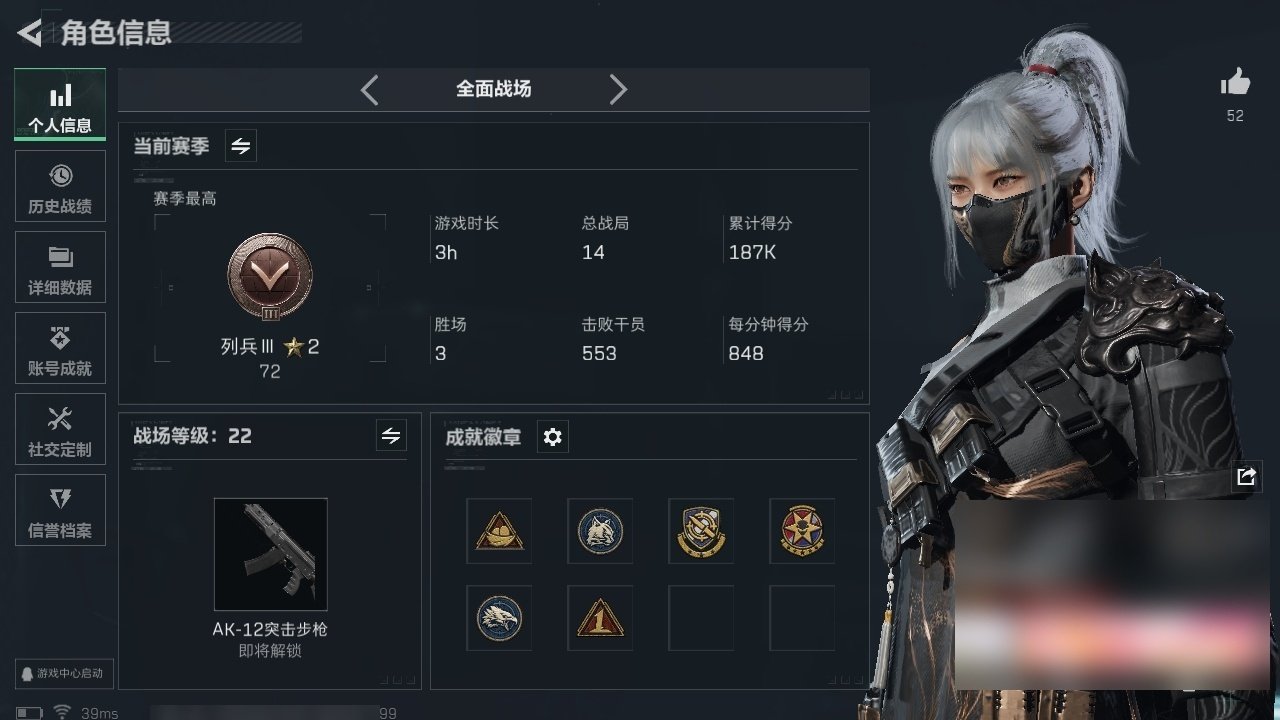Switch to next mode with right chevron
This screenshot has height=720, width=1280.
pyautogui.click(x=618, y=89)
